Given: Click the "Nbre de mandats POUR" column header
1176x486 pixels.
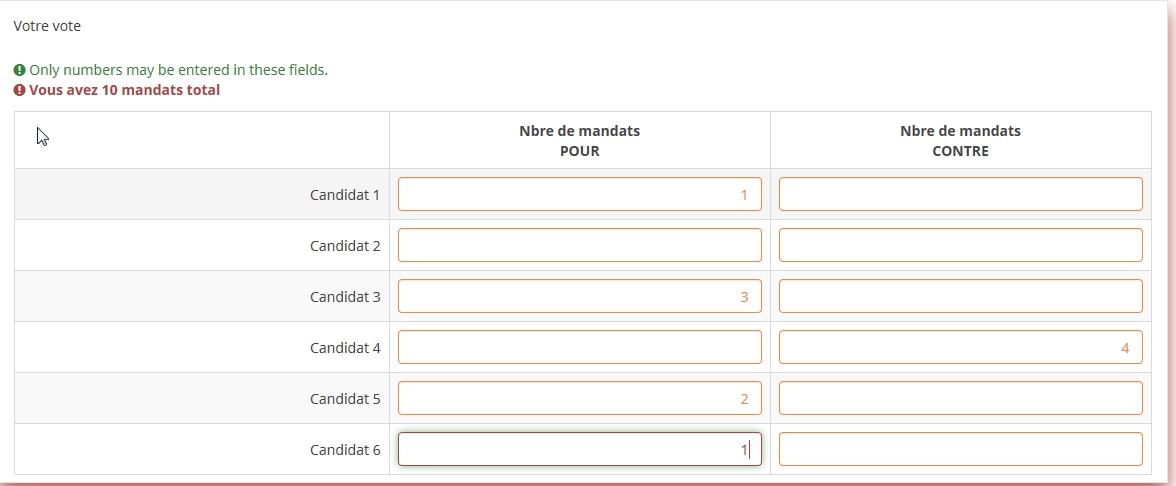Looking at the screenshot, I should [x=579, y=141].
